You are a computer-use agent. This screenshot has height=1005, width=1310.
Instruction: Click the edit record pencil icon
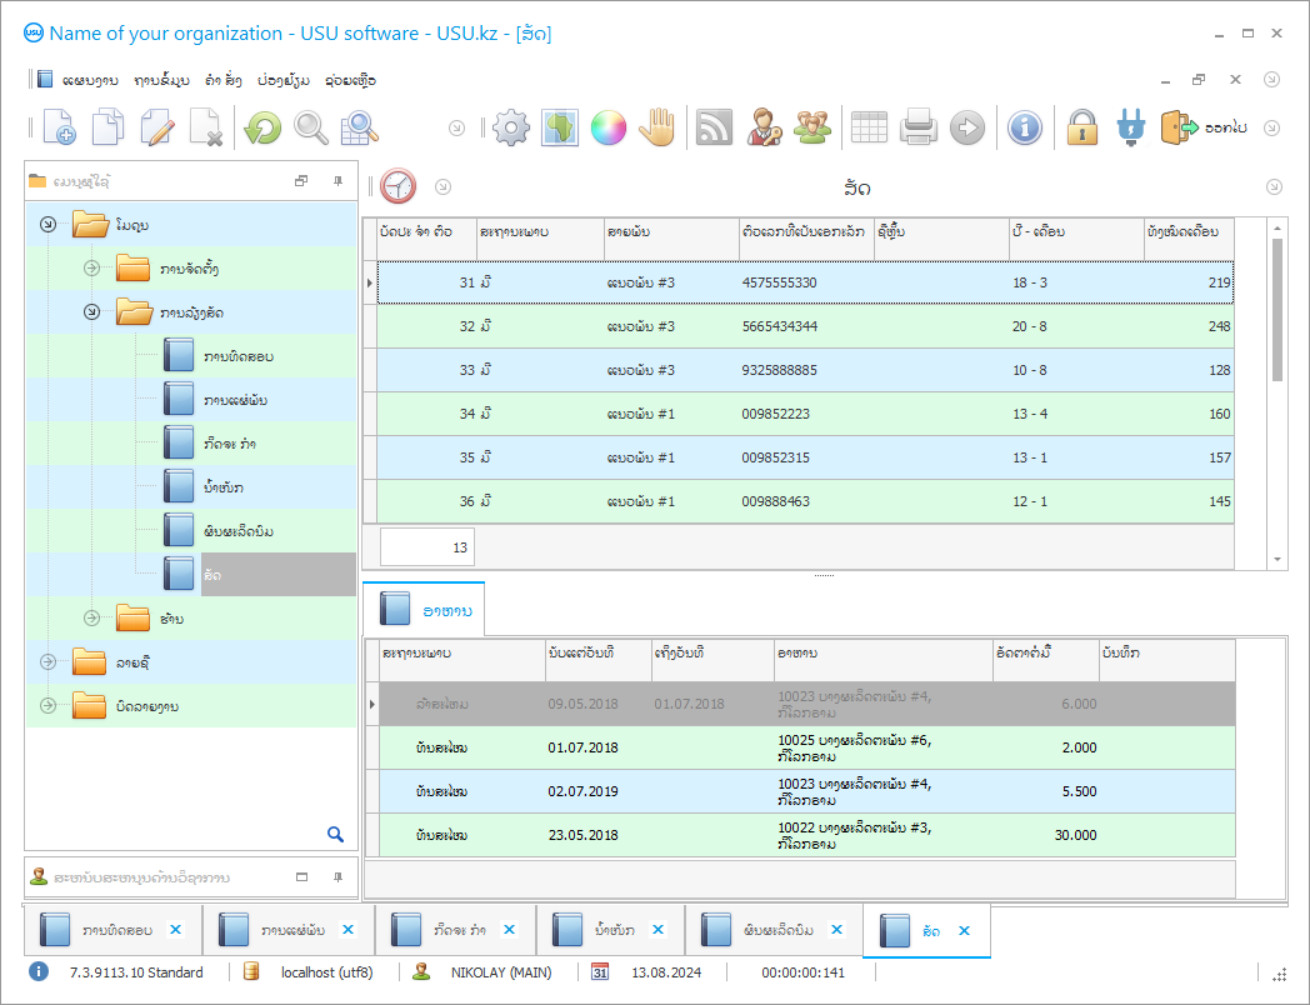coord(157,128)
